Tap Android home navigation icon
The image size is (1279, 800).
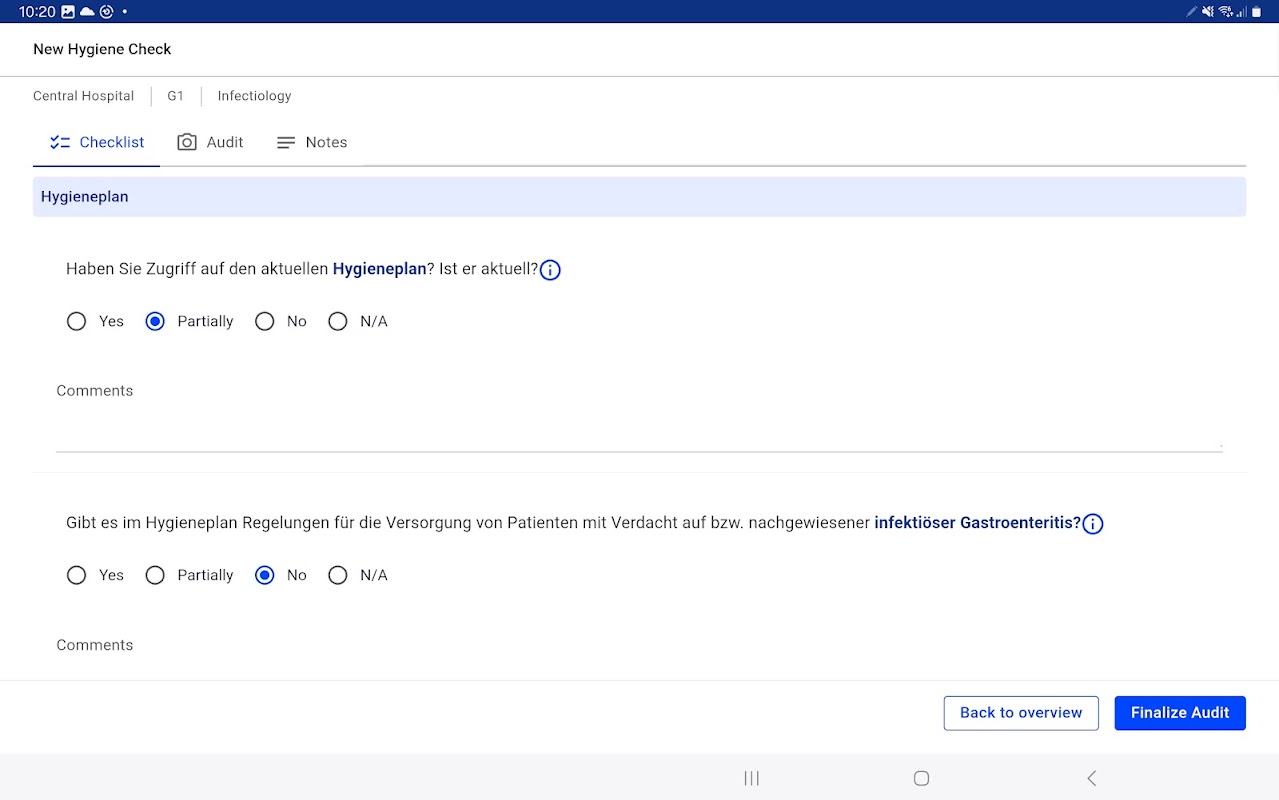tap(922, 778)
